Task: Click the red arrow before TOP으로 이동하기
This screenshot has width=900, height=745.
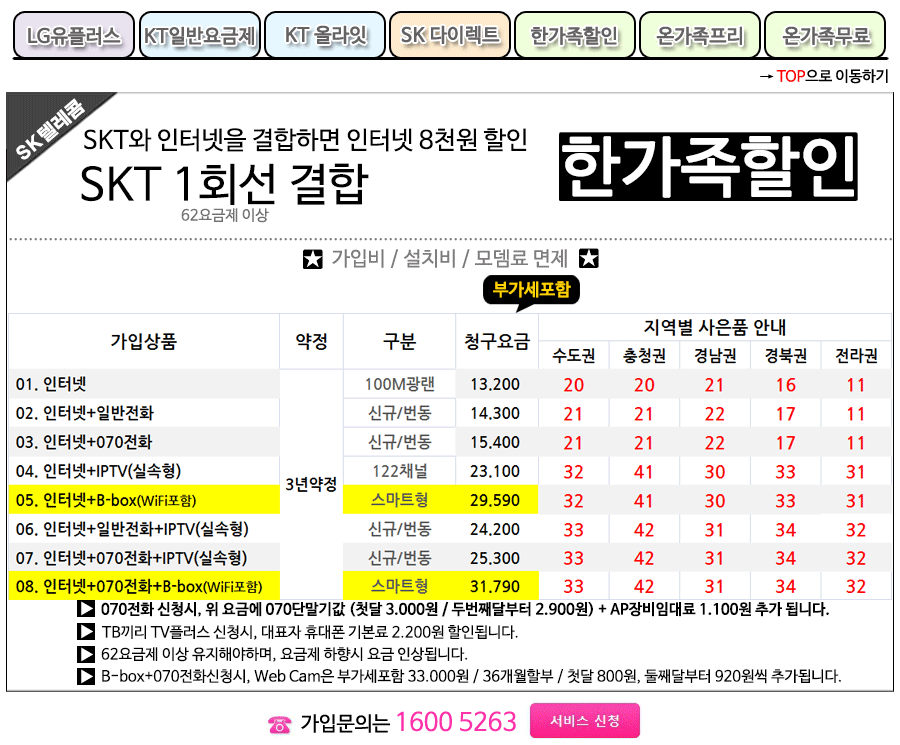Action: (765, 74)
